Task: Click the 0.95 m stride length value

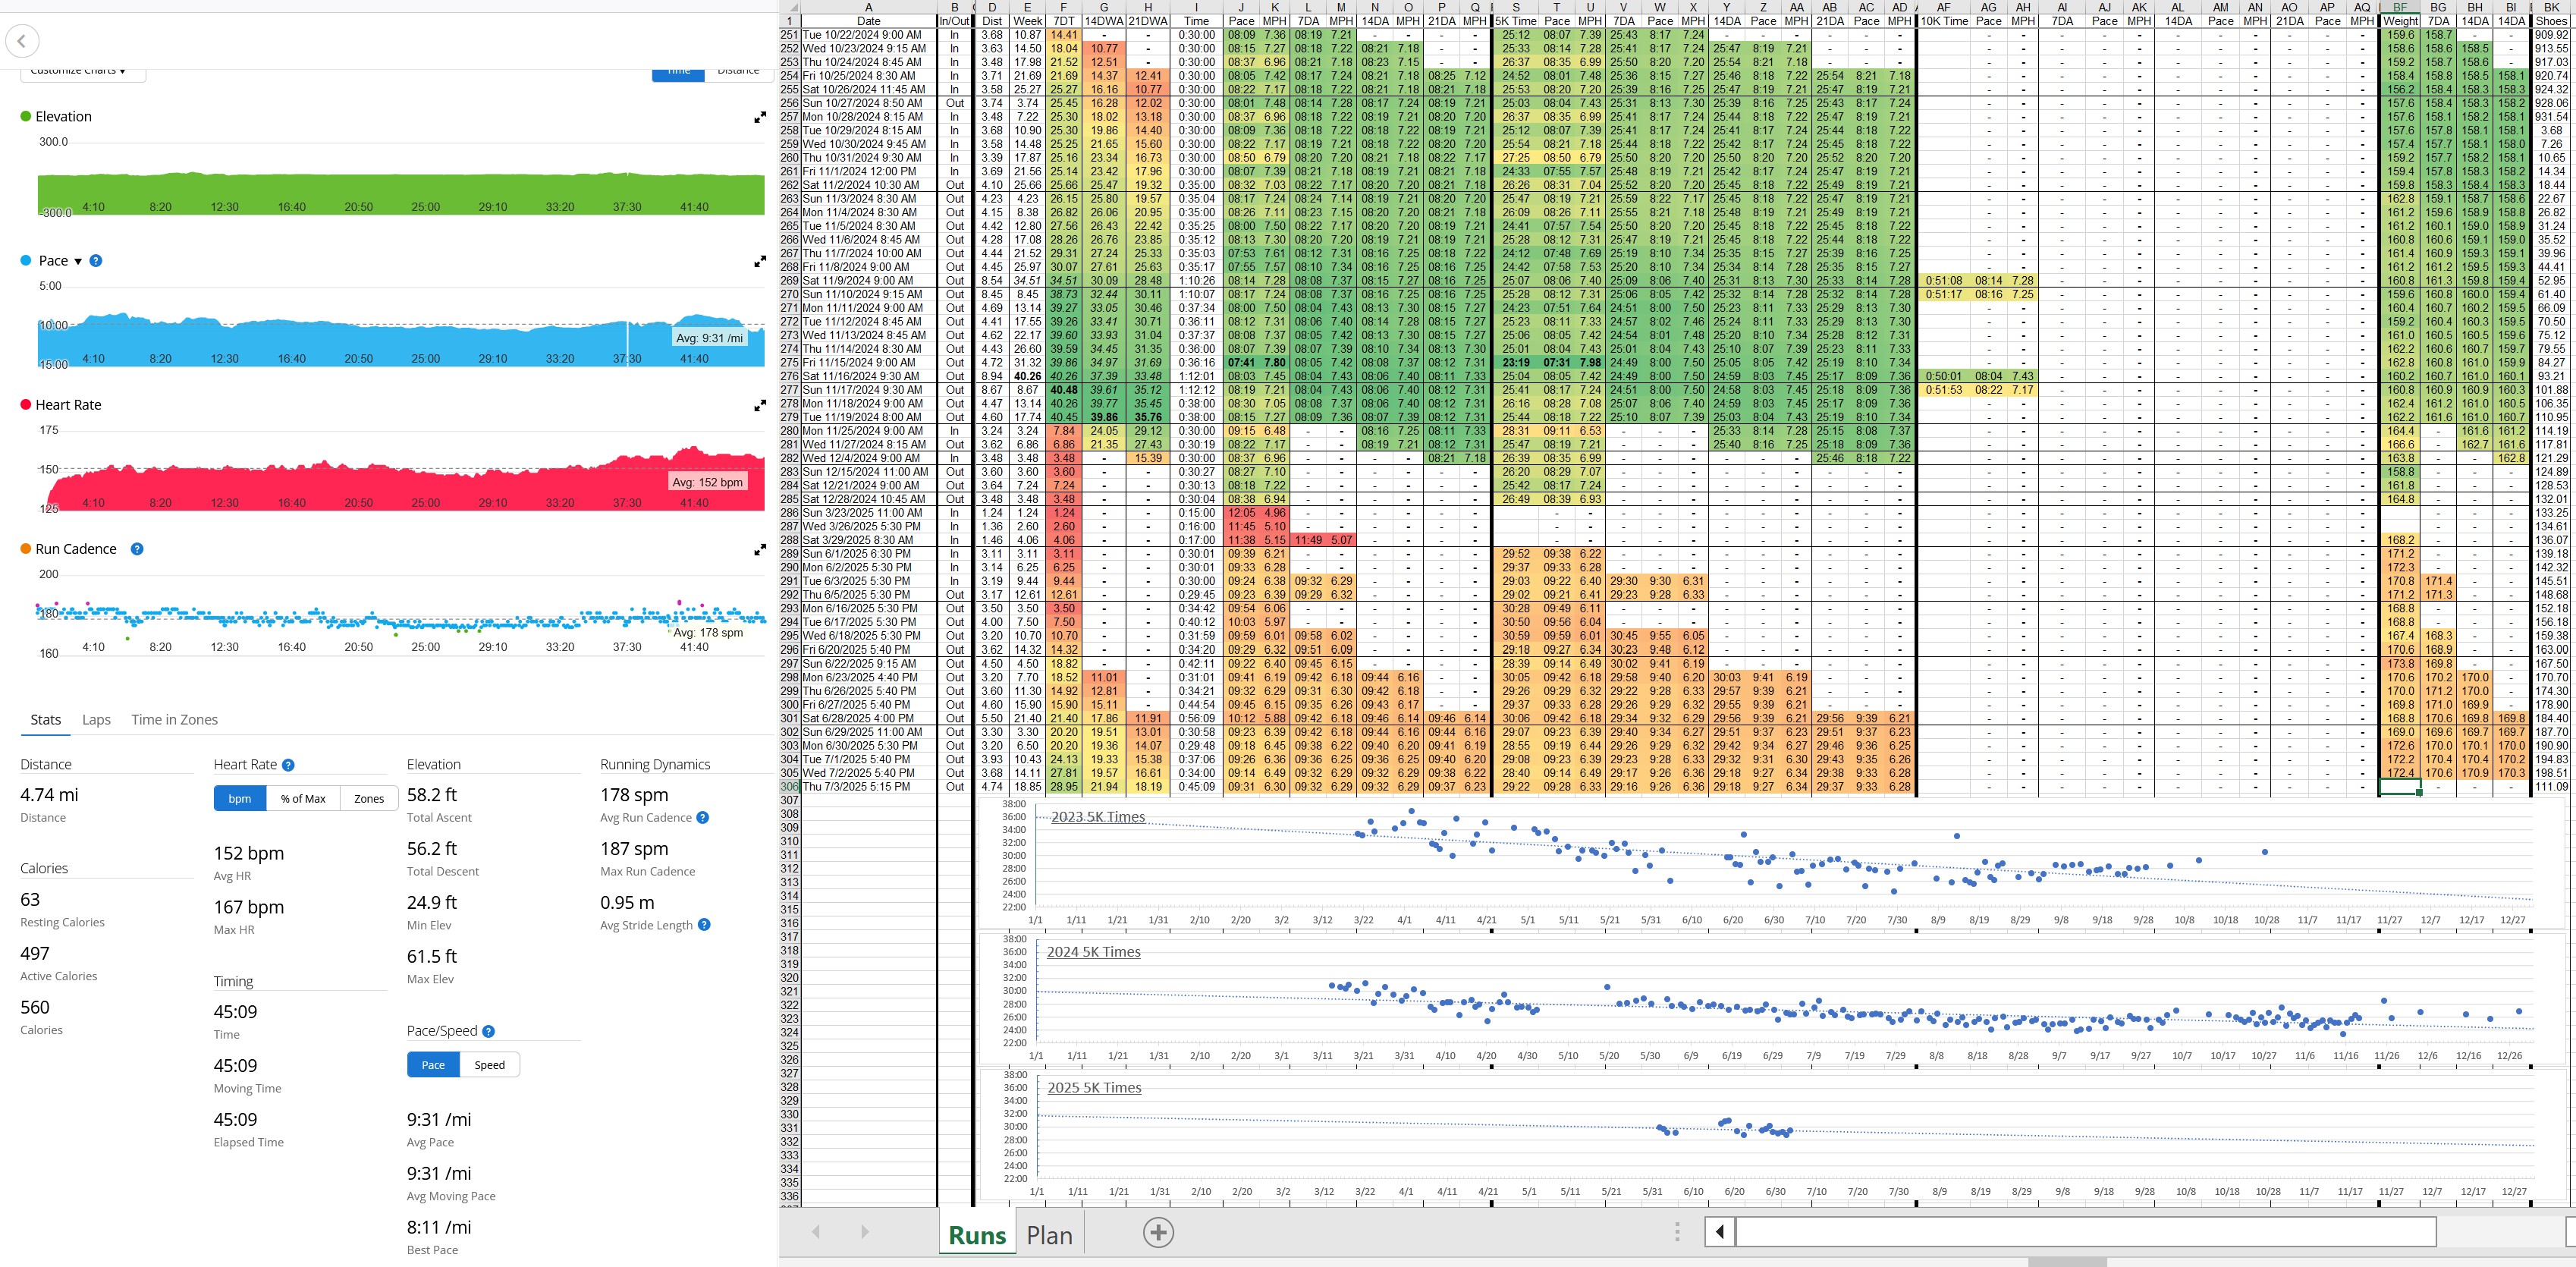Action: coord(627,902)
